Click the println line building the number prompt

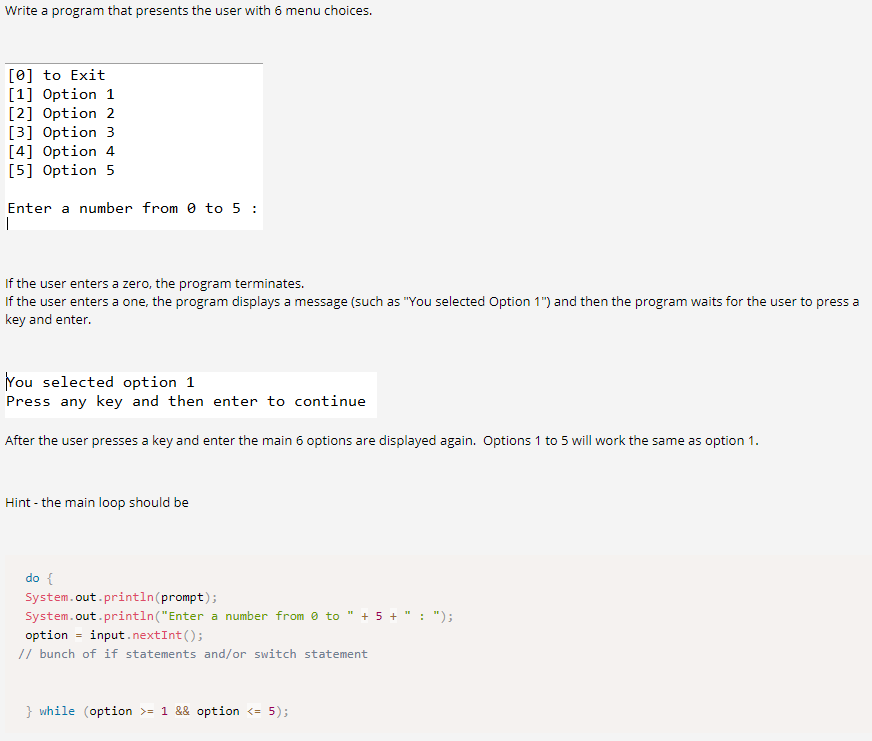pos(238,615)
